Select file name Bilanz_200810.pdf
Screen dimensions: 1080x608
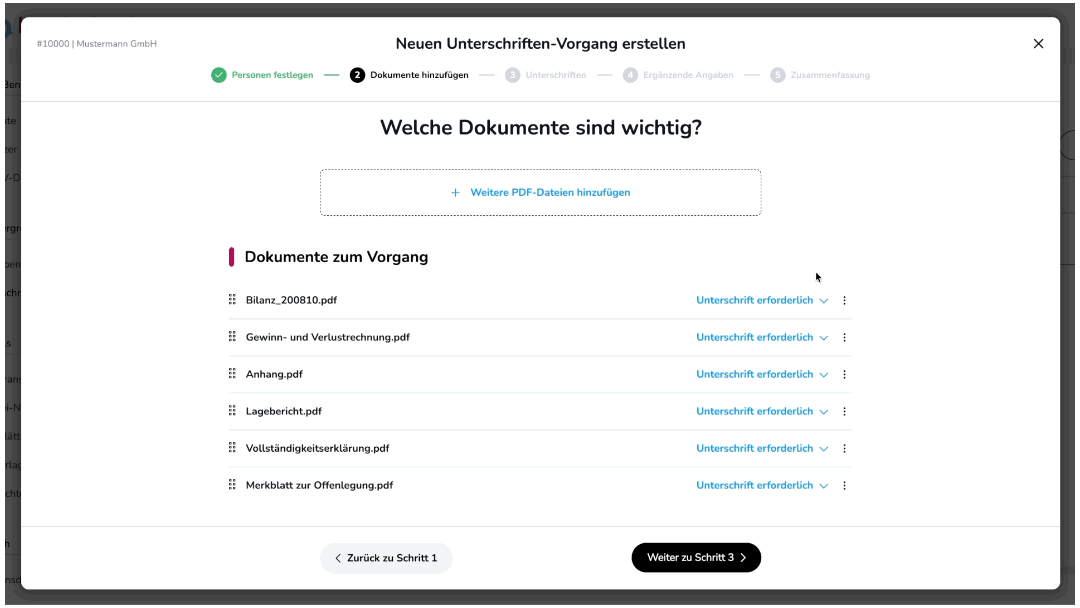tap(291, 300)
